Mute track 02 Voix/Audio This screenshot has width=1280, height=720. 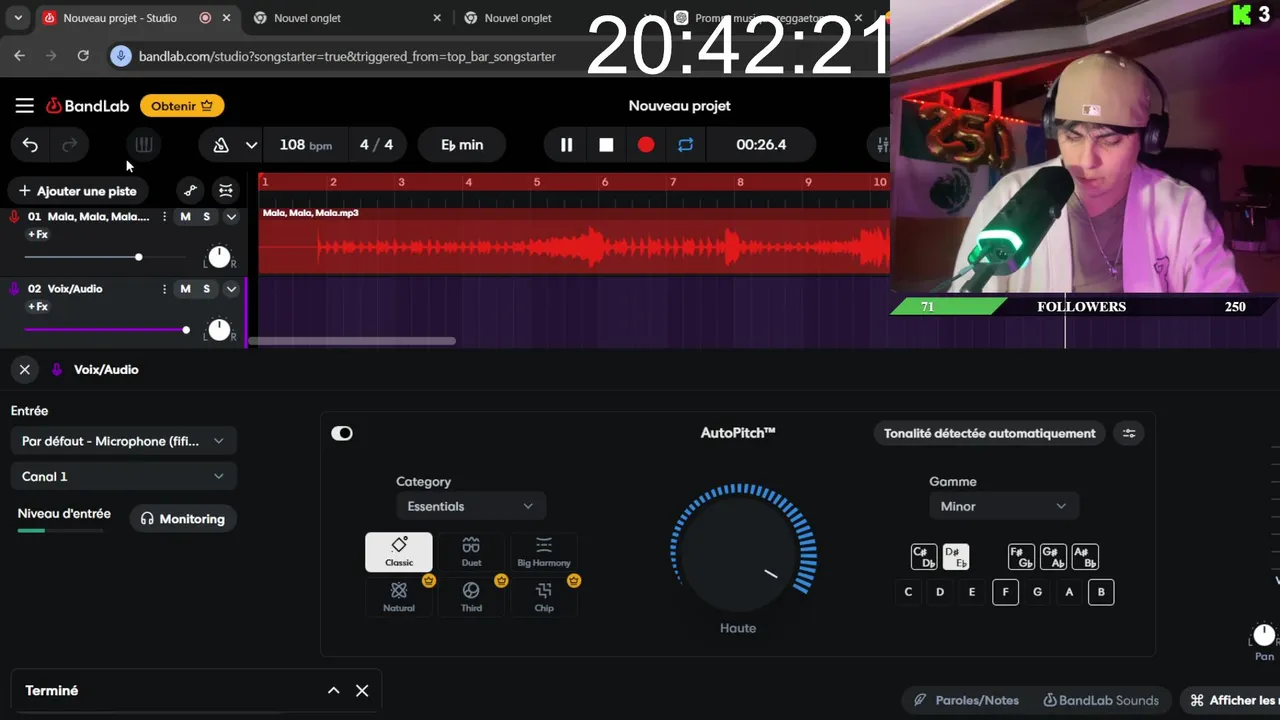tap(185, 289)
